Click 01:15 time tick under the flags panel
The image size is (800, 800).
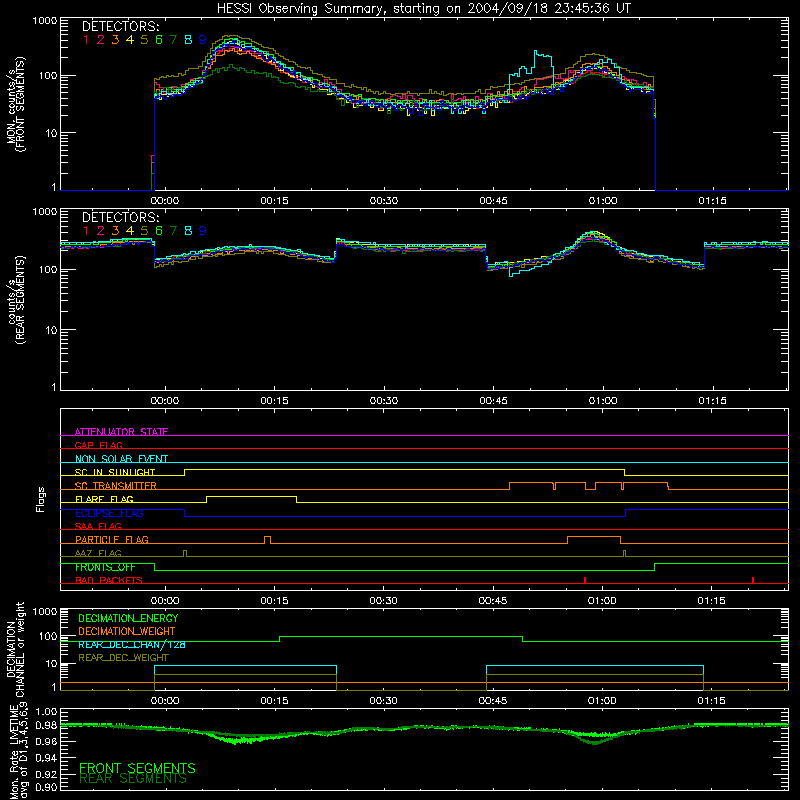point(711,601)
